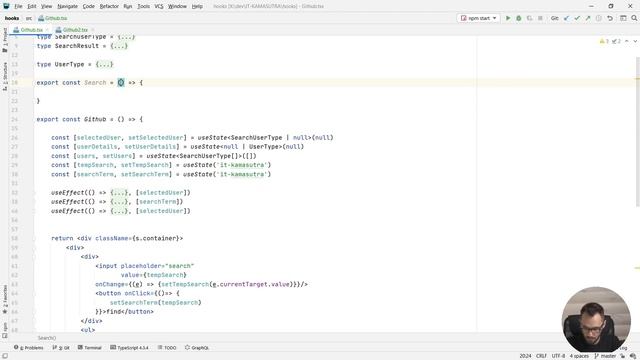The height and width of the screenshot is (360, 640).
Task: Open the Tools menu
Action: tap(143, 6)
